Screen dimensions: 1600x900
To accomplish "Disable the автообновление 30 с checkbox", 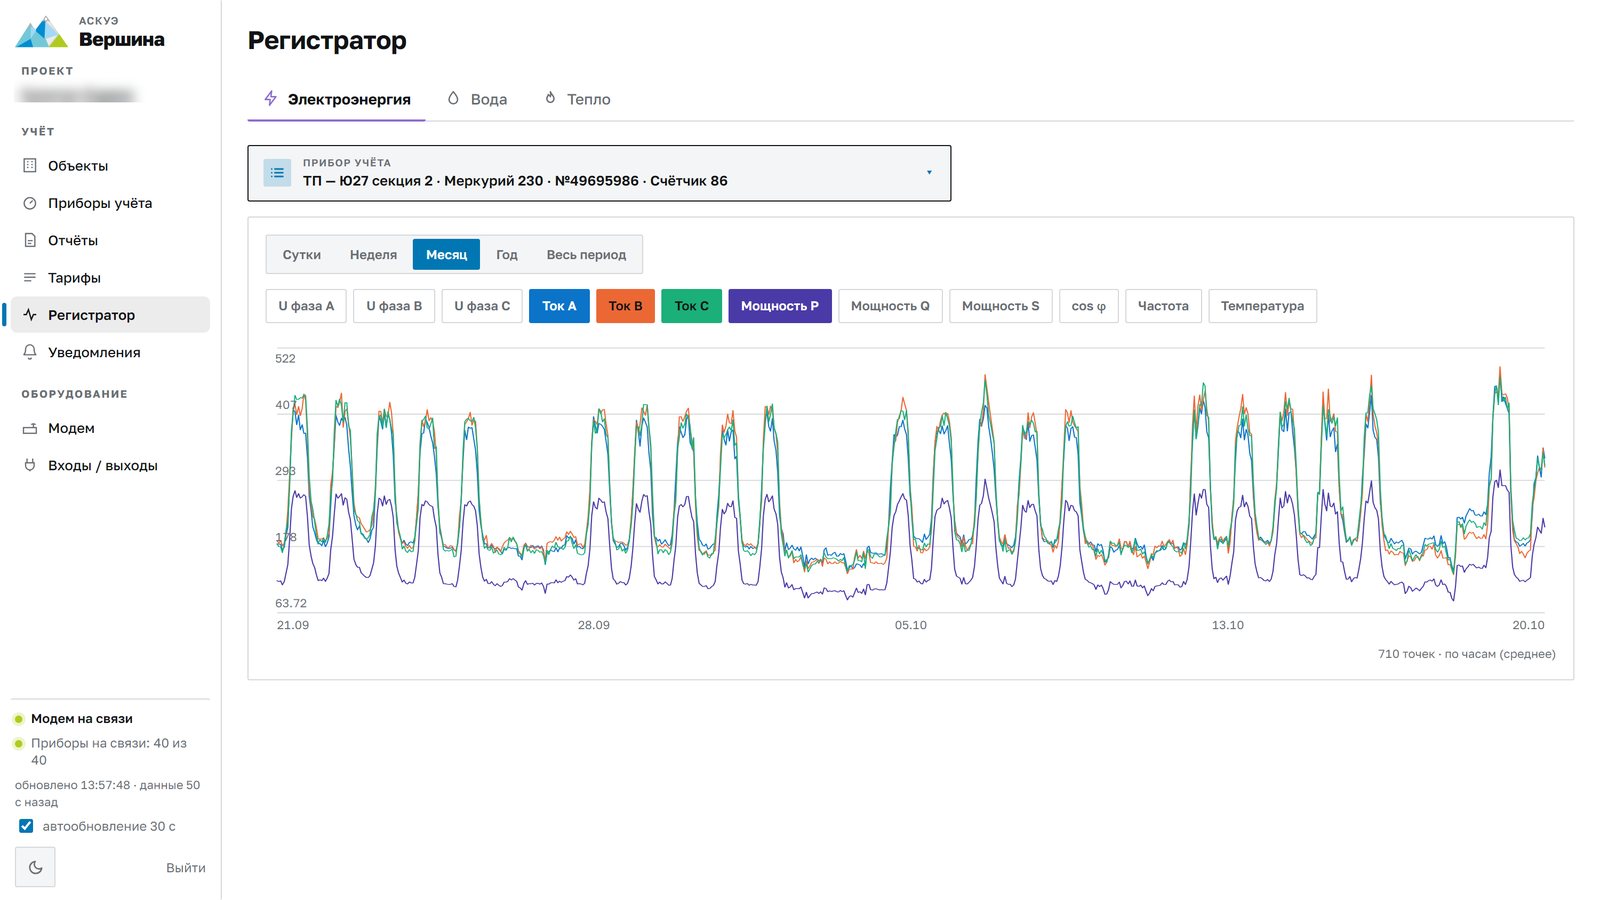I will pos(26,826).
